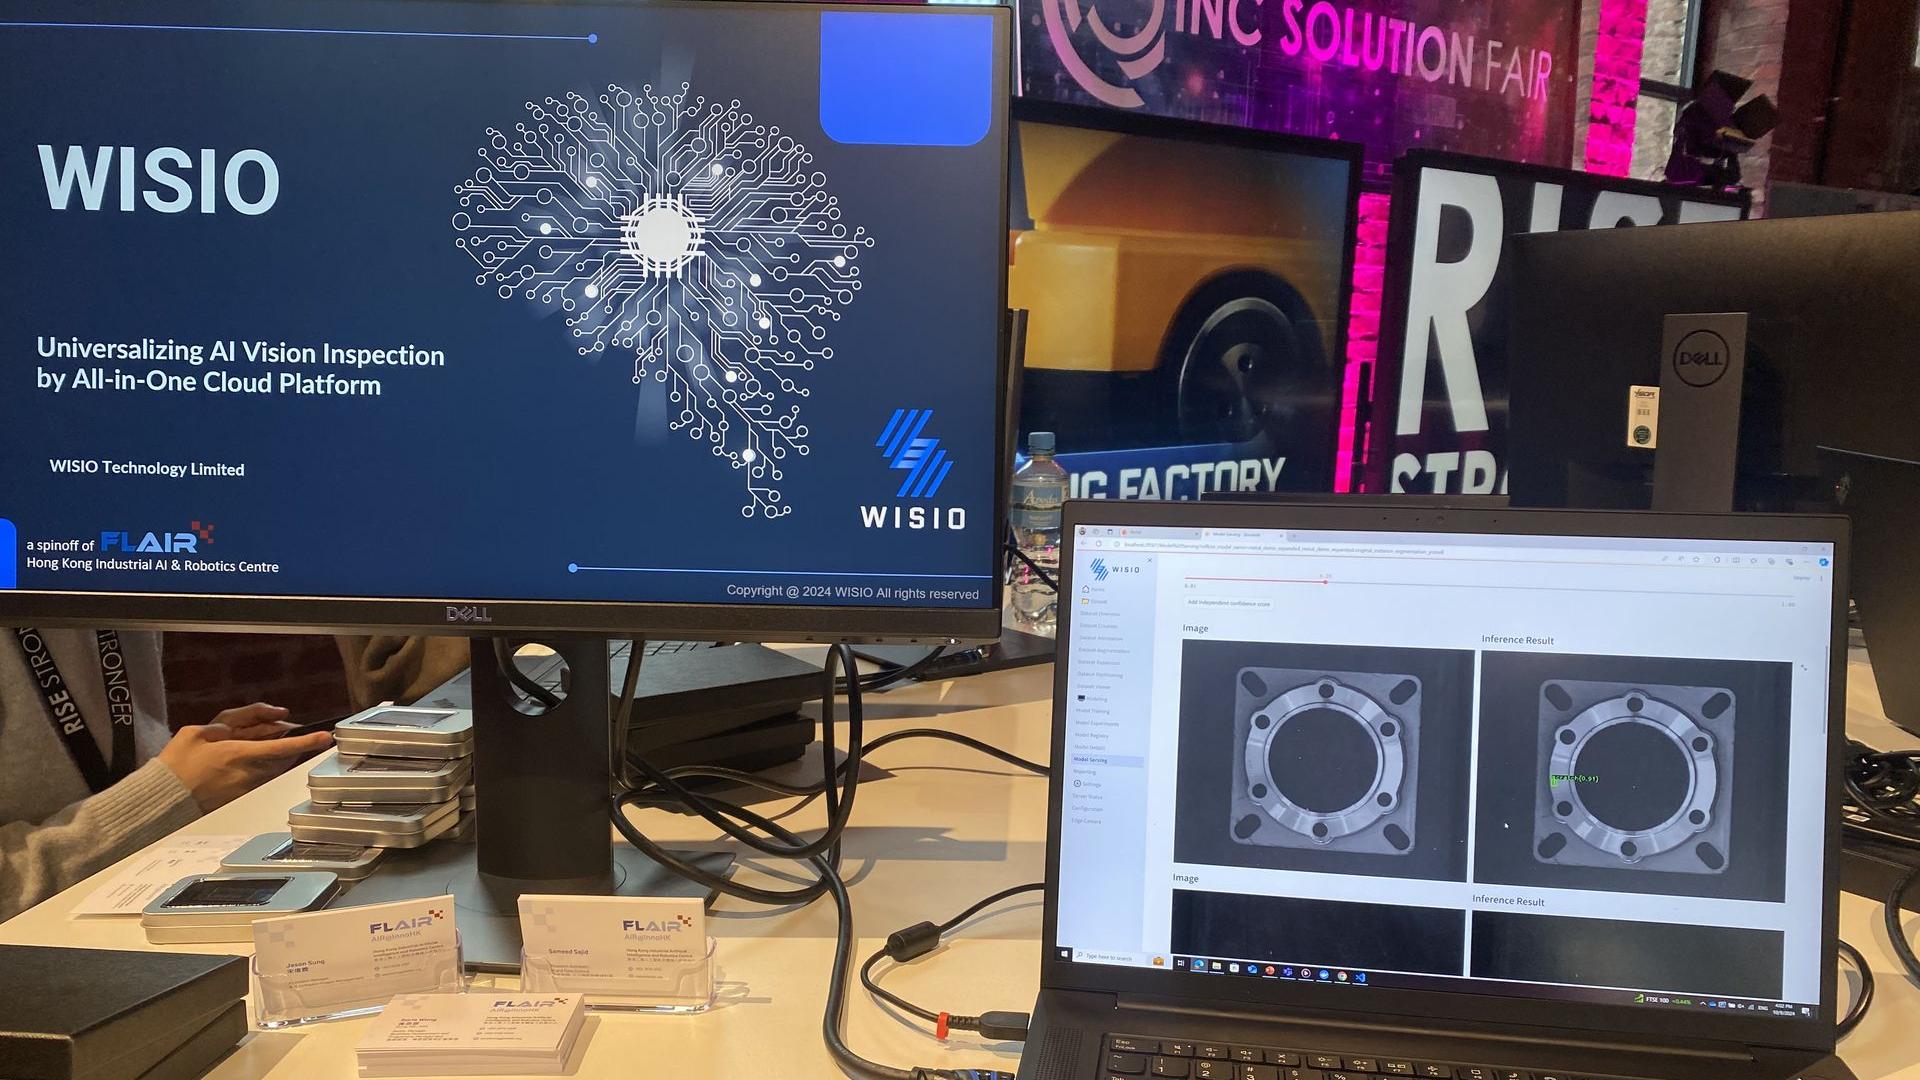Open Google Chrome from the taskbar
The width and height of the screenshot is (1920, 1080).
(1342, 976)
